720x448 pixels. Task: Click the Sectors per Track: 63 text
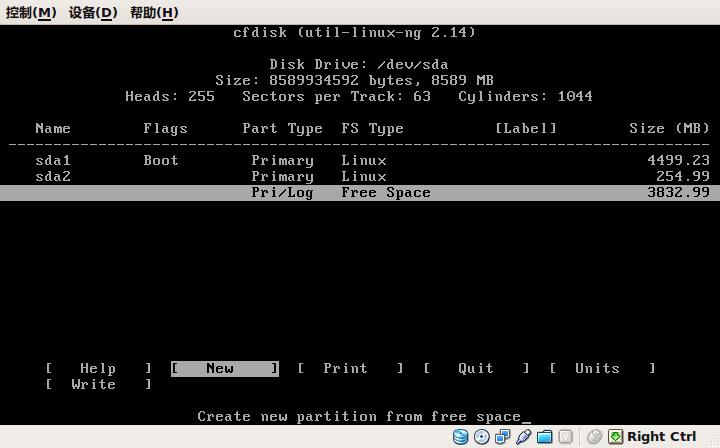pyautogui.click(x=337, y=96)
